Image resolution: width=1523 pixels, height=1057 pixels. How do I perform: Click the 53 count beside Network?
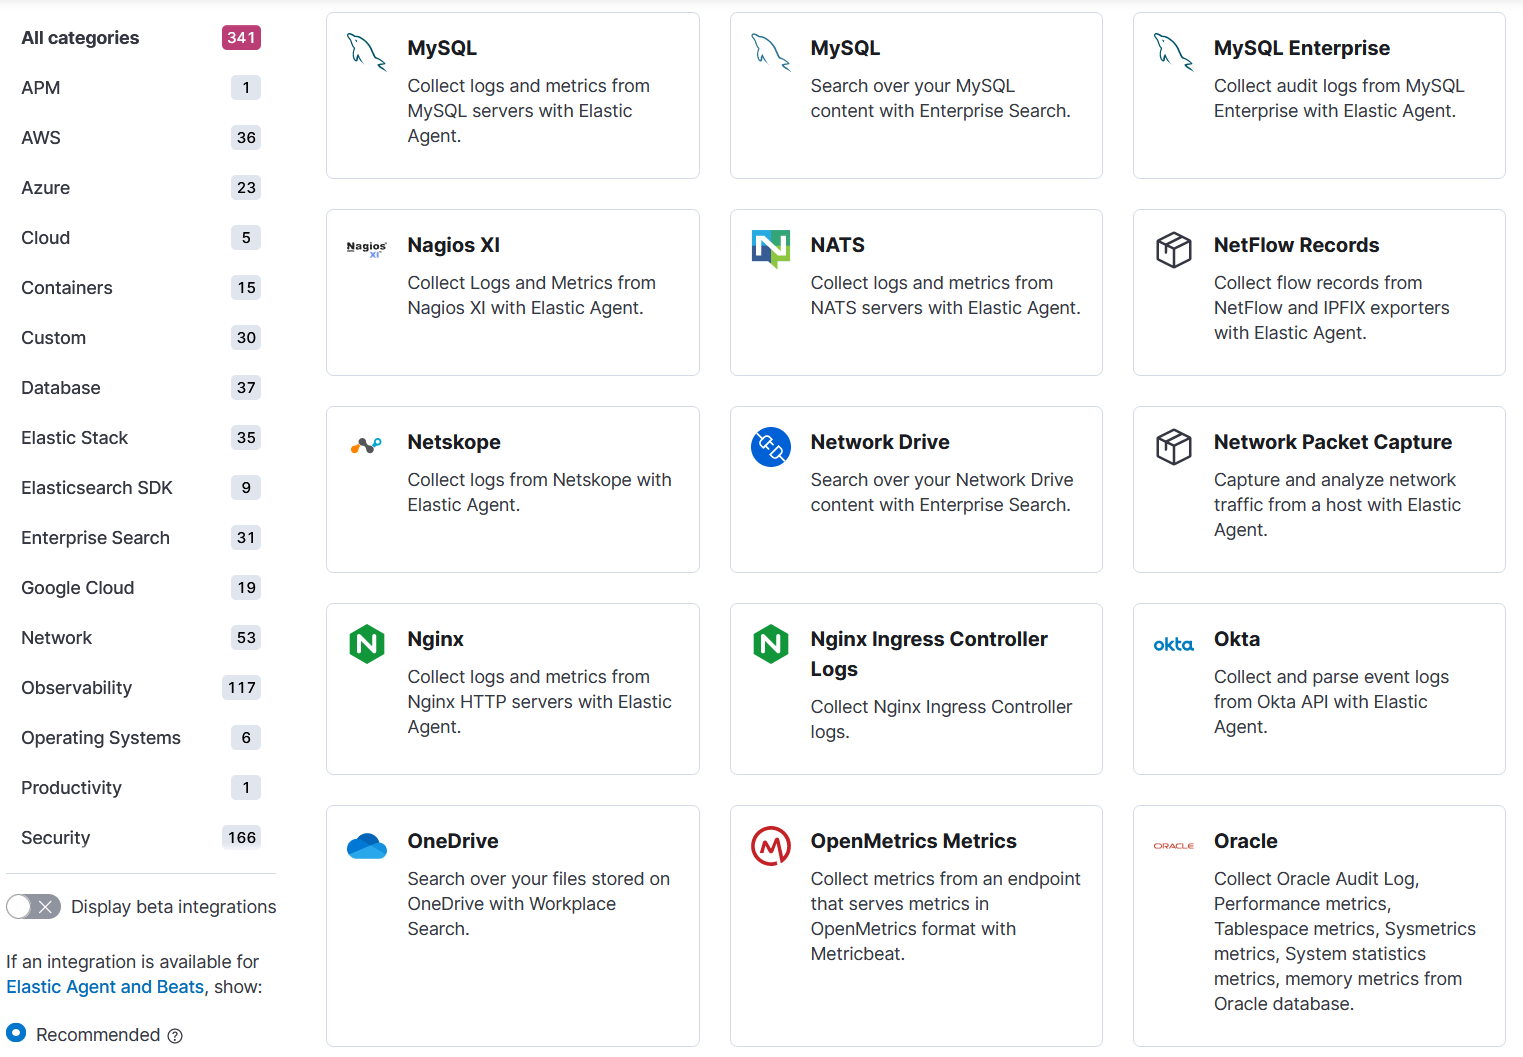point(247,638)
